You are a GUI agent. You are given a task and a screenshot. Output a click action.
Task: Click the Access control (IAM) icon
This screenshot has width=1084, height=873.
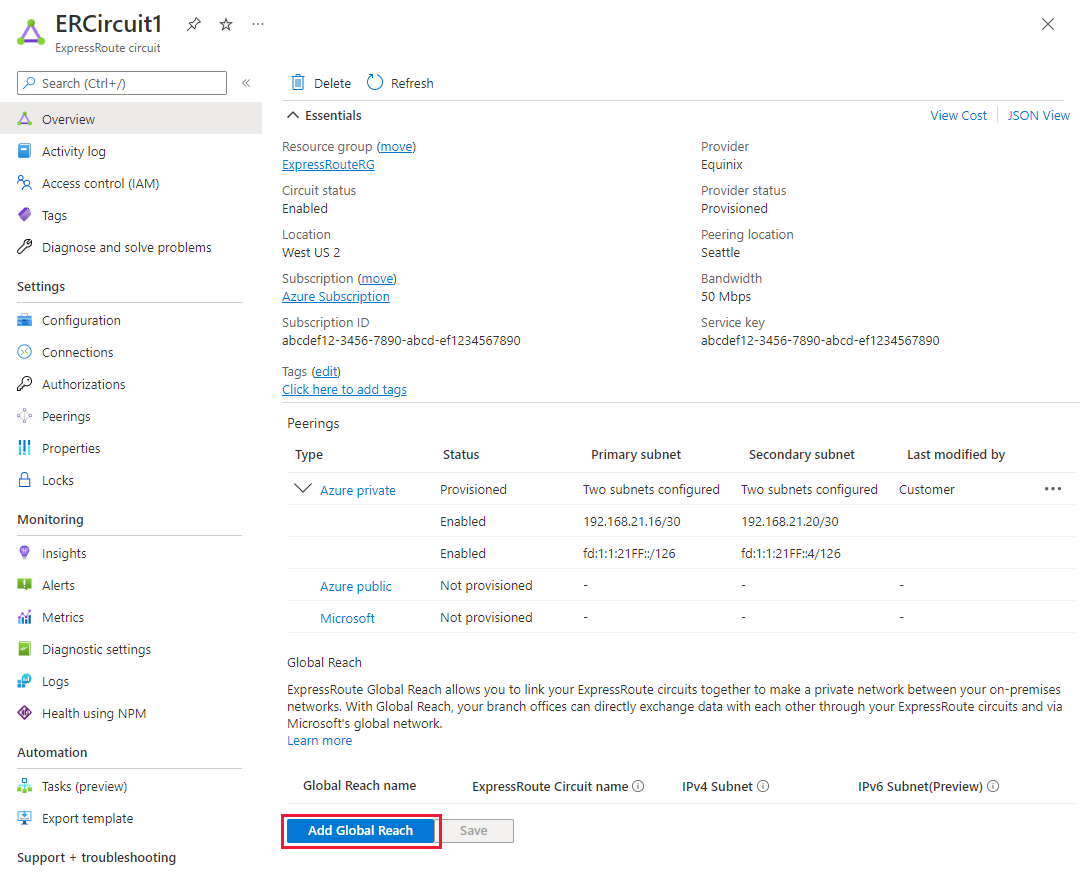24,182
